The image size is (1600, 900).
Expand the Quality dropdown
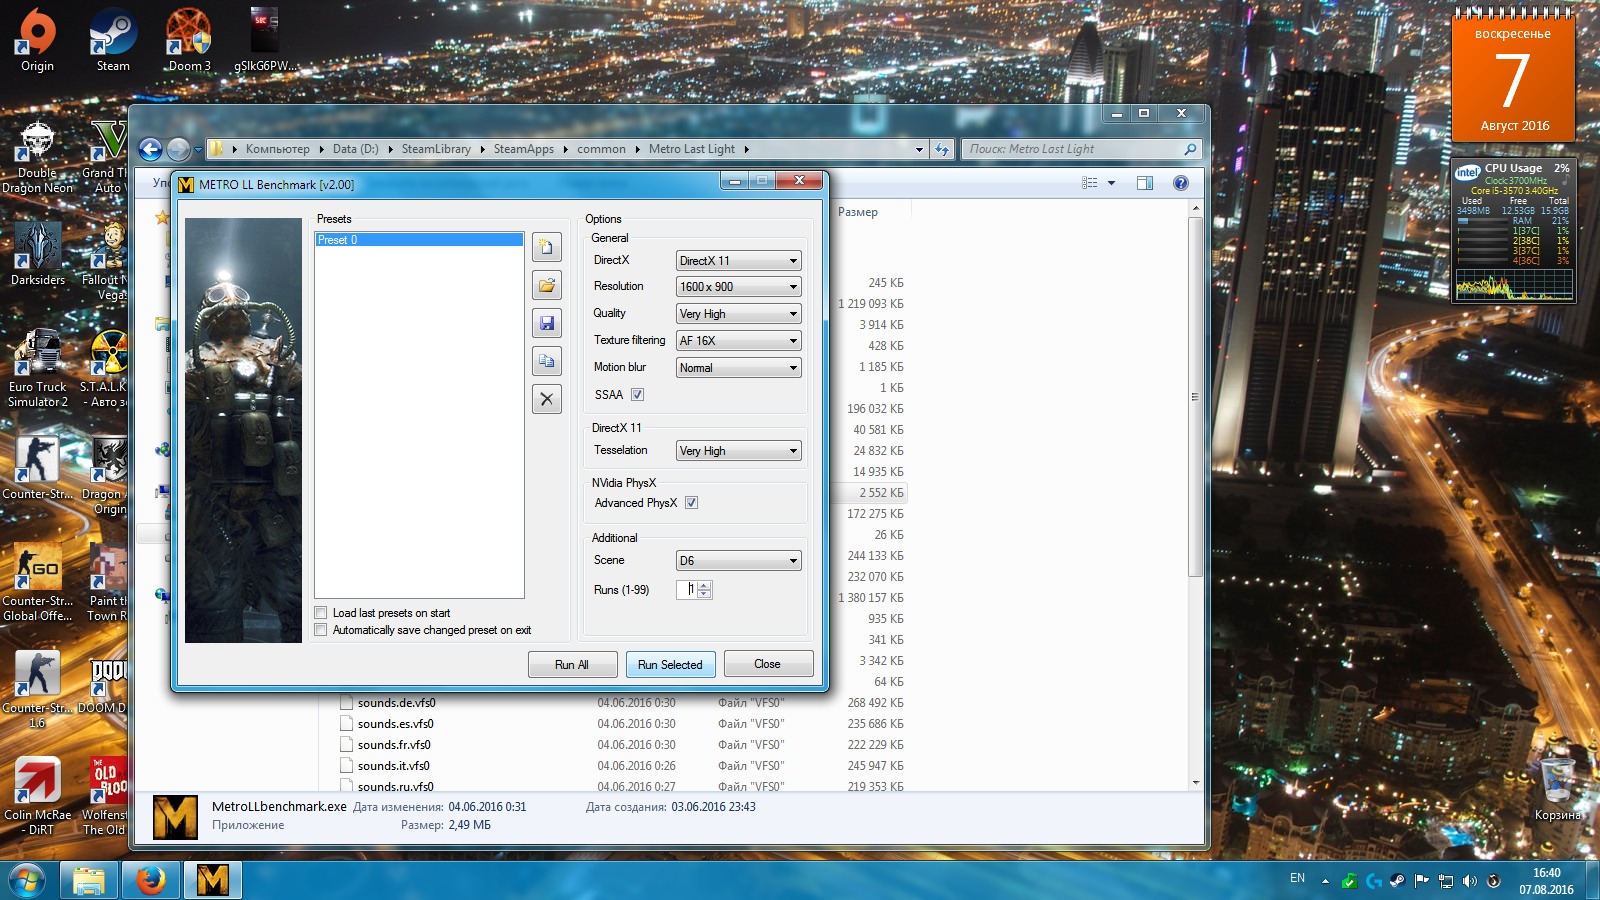click(738, 314)
